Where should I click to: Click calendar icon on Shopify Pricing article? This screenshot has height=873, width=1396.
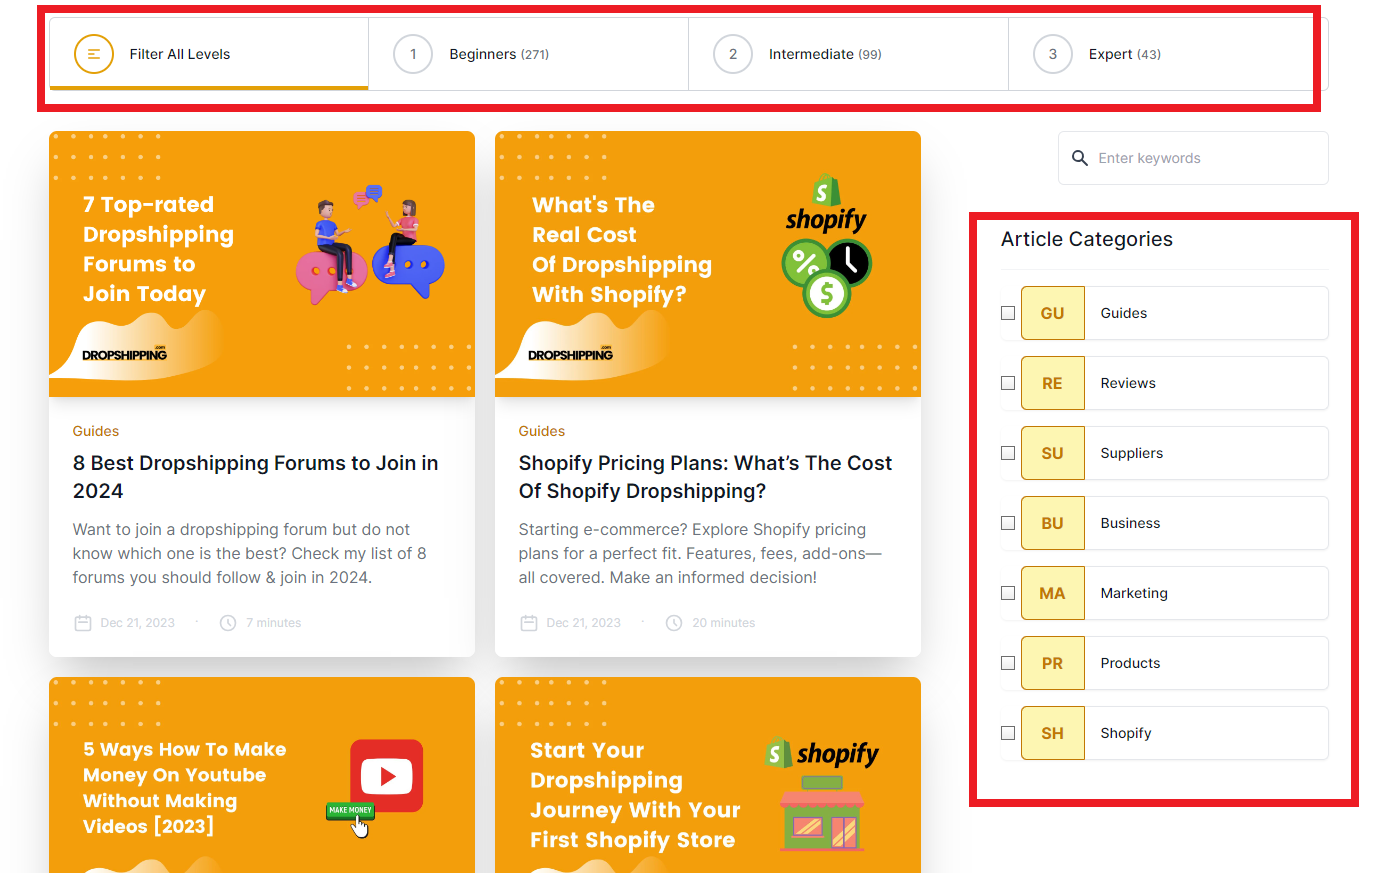point(529,623)
